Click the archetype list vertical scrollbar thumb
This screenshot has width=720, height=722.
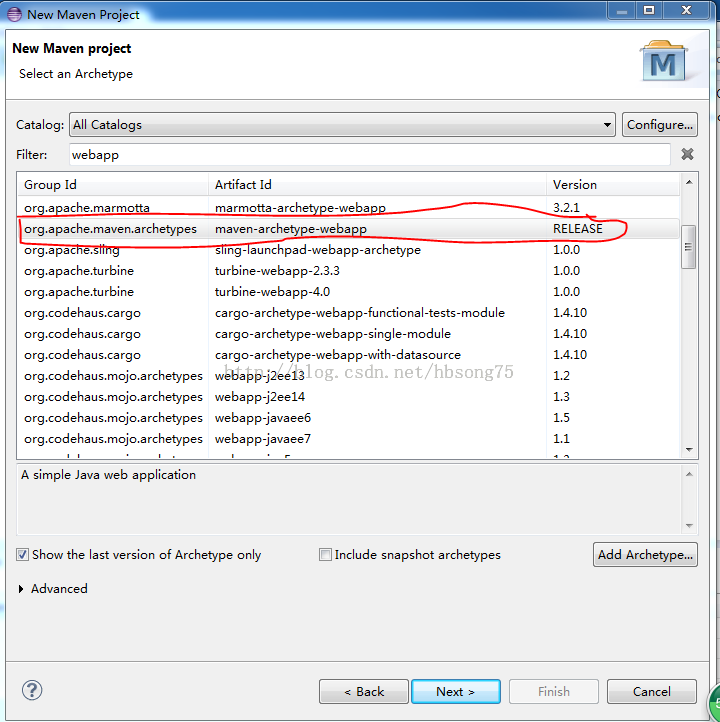688,246
